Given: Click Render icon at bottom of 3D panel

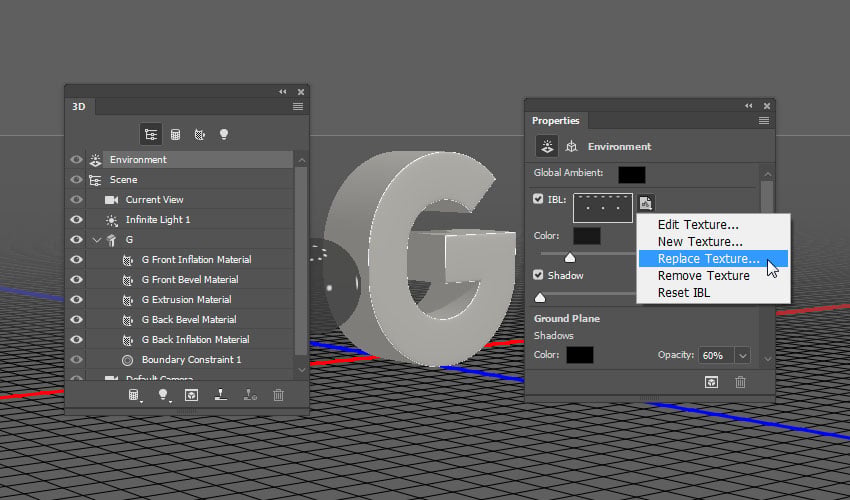Looking at the screenshot, I should coord(191,395).
